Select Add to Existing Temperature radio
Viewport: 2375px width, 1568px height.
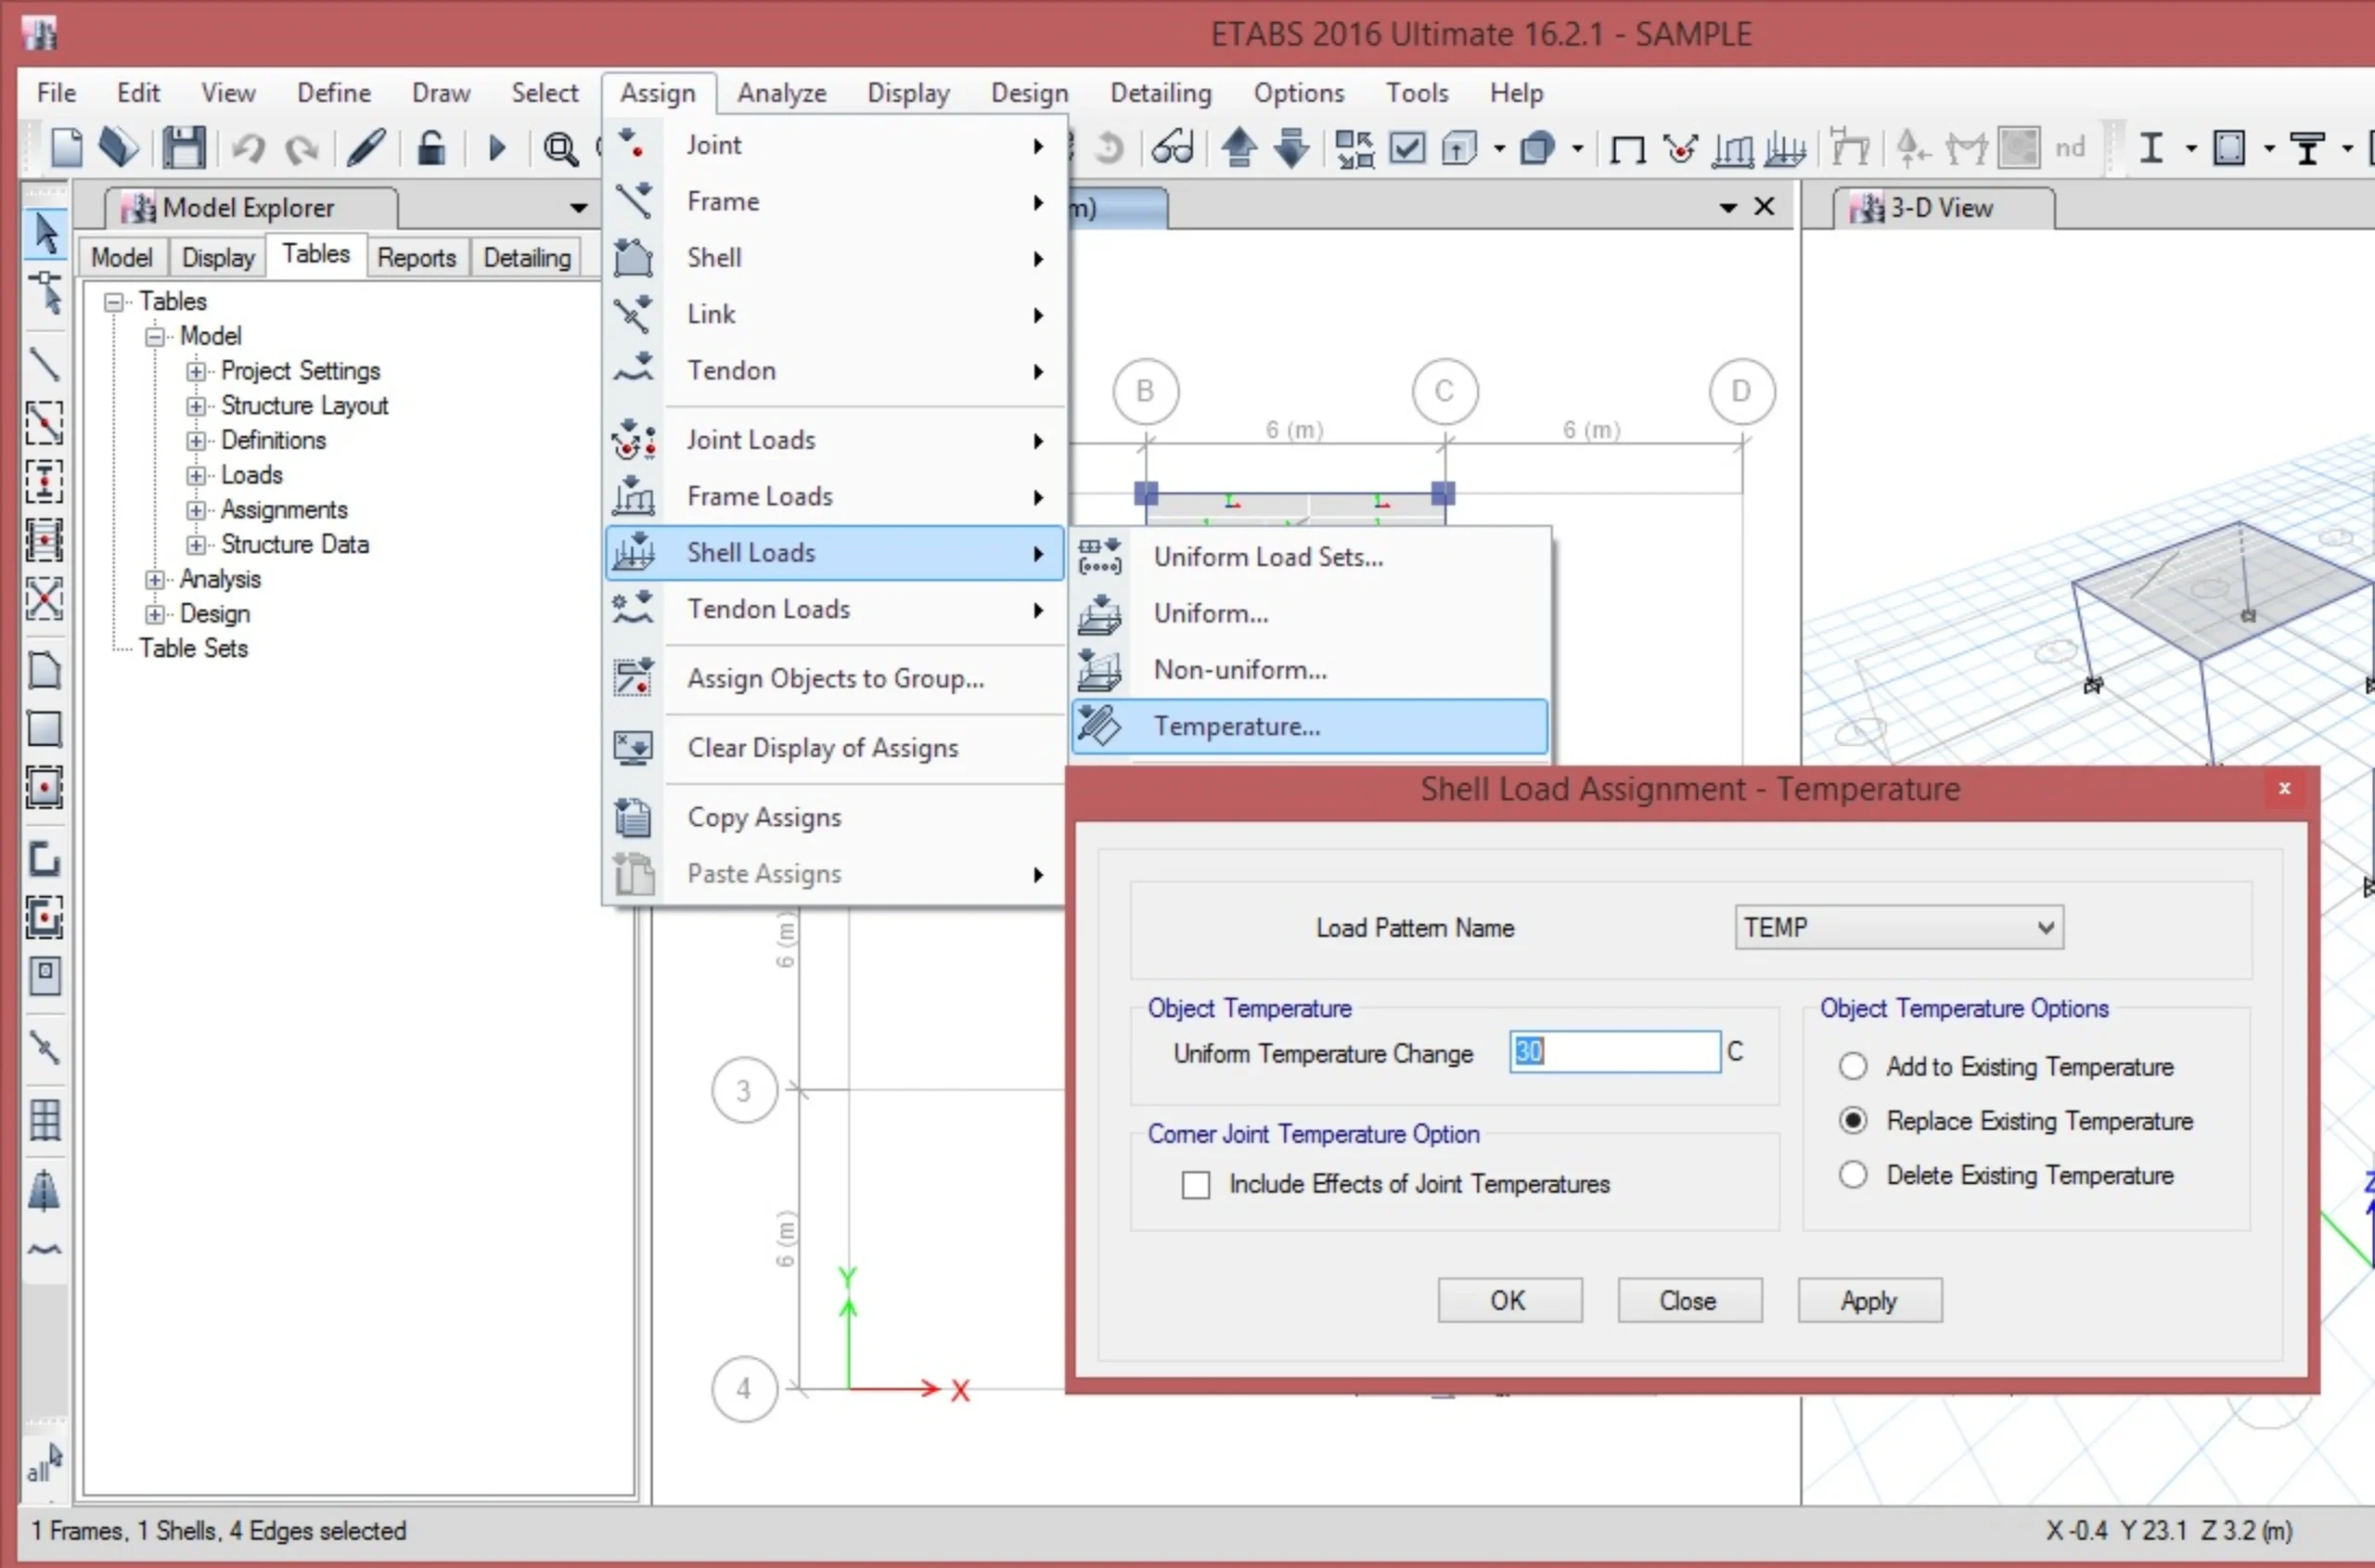point(1853,1066)
